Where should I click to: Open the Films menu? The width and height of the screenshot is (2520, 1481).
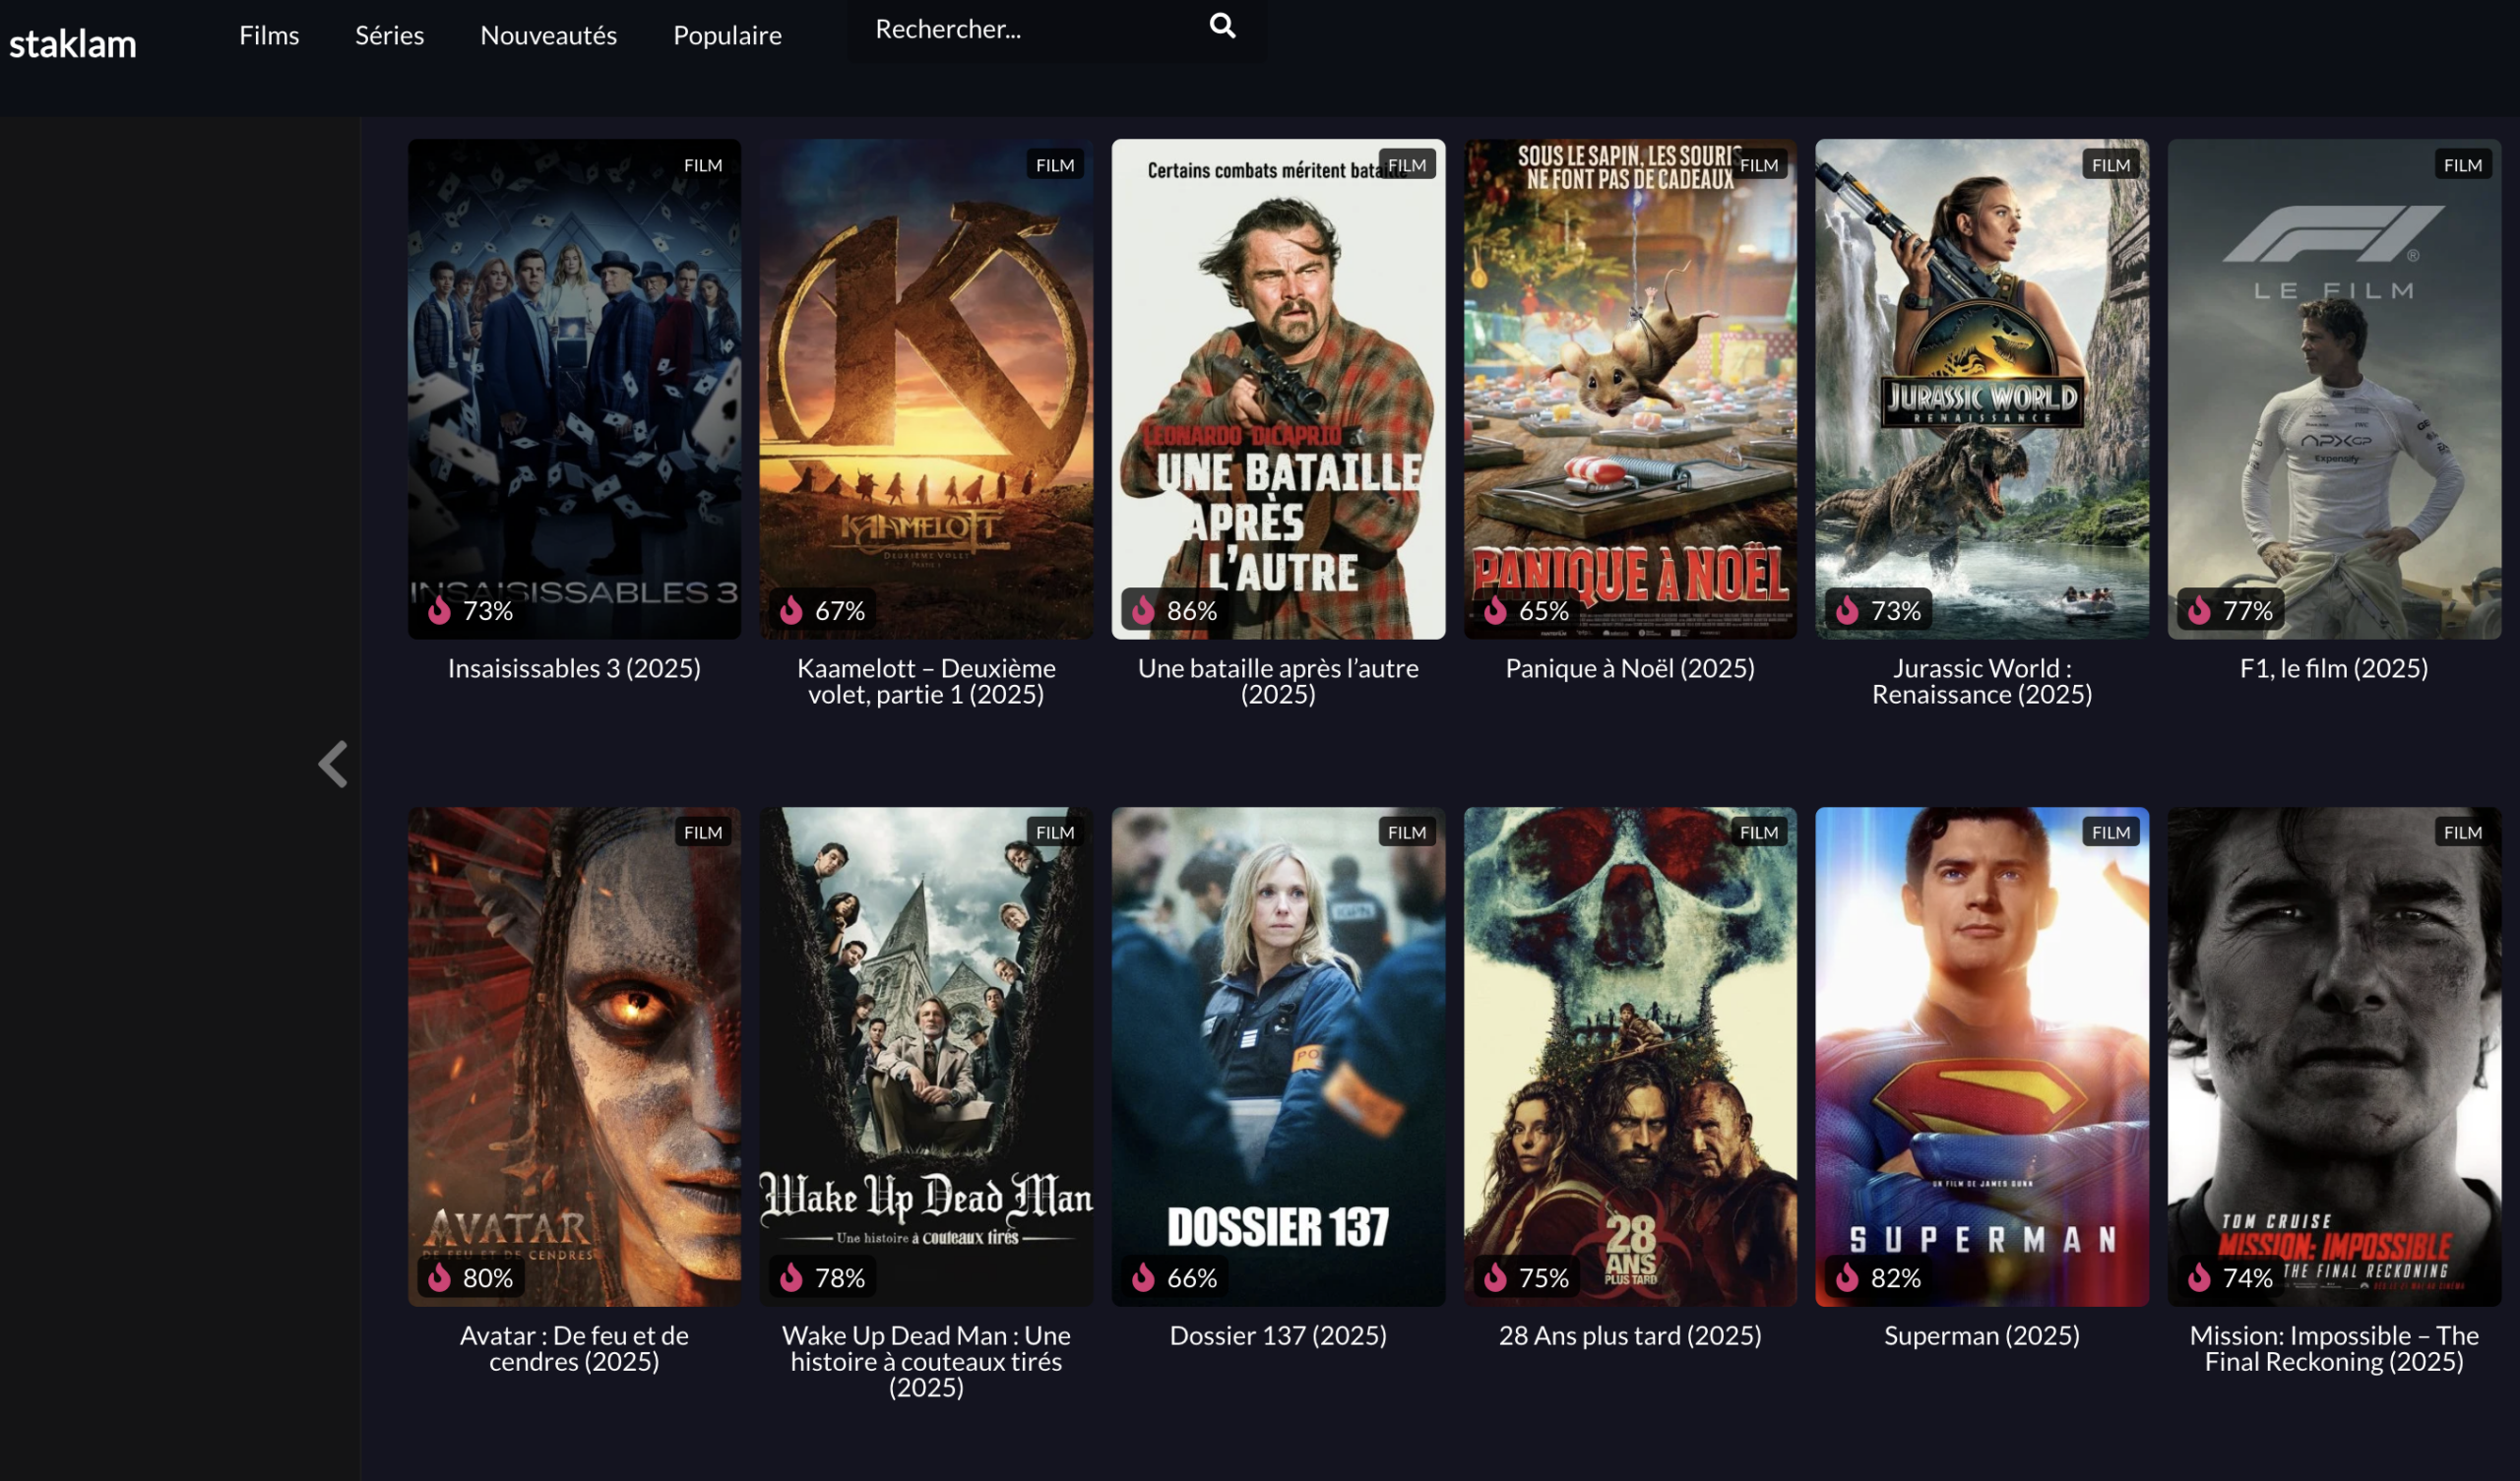click(x=269, y=36)
